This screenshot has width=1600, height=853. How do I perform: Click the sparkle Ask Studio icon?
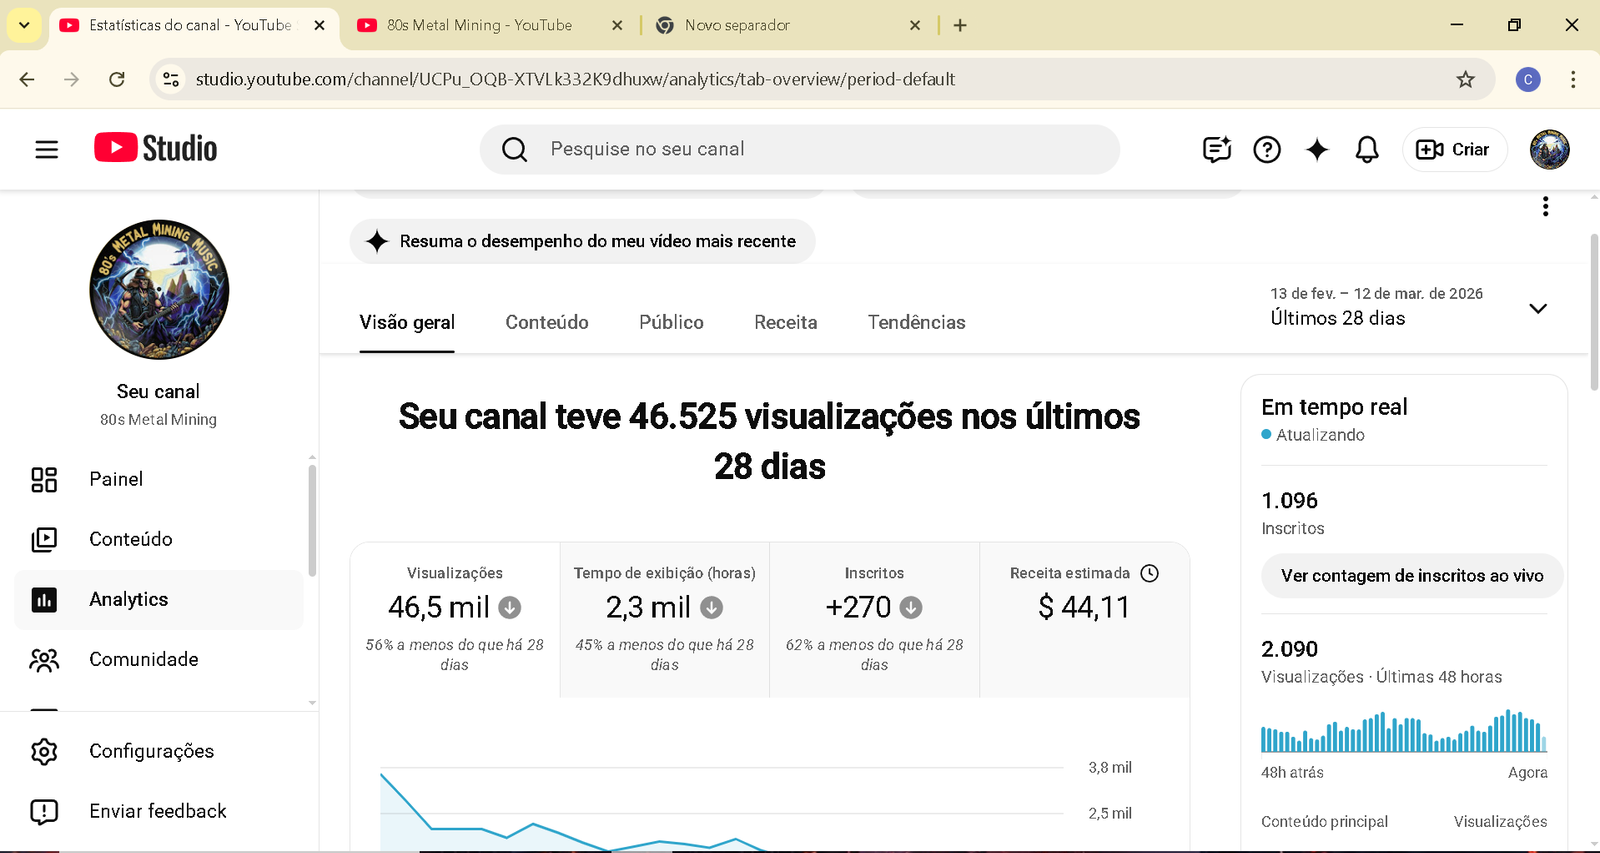tap(1317, 150)
